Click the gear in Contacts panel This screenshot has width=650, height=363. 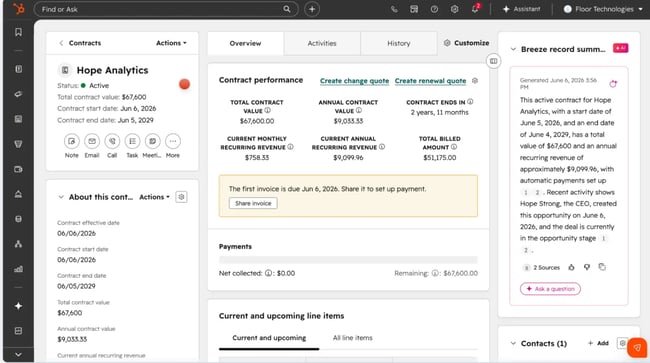click(622, 343)
